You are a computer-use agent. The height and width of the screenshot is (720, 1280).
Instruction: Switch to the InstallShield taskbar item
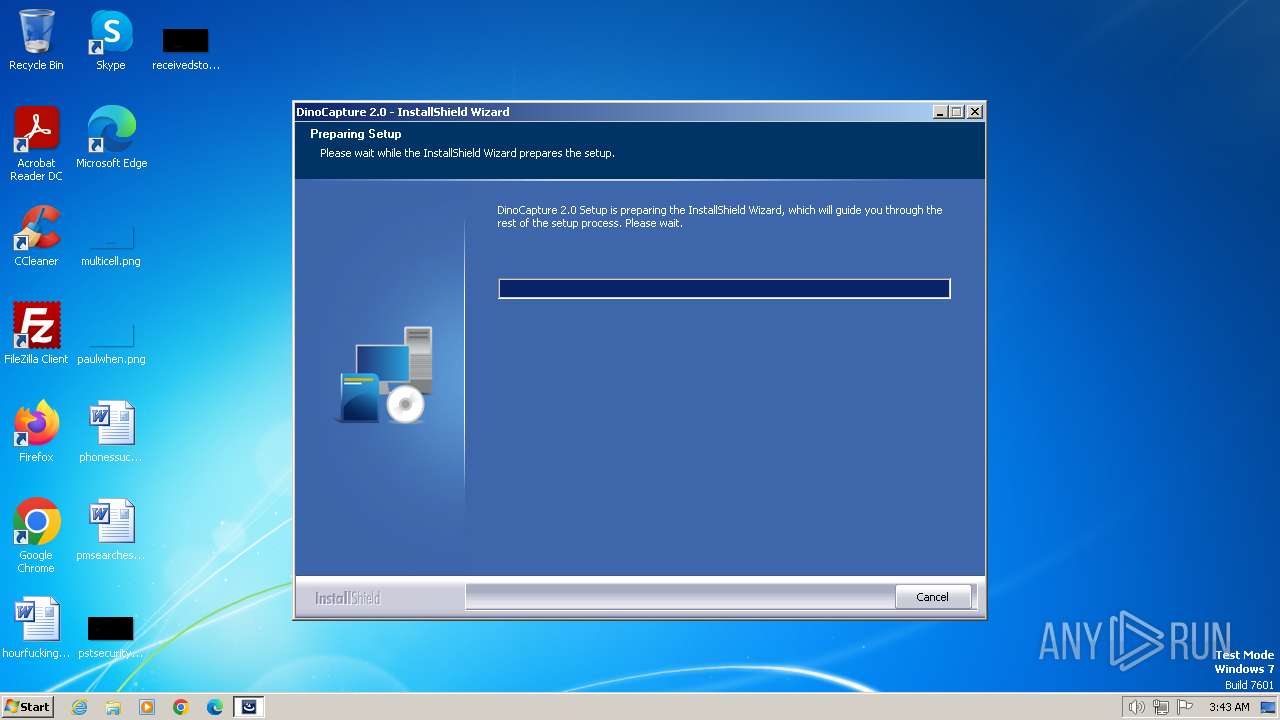coord(249,707)
